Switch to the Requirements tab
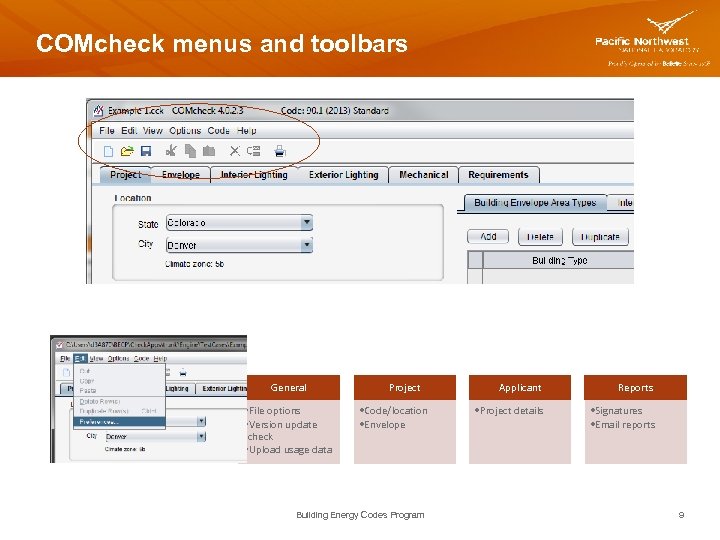This screenshot has width=720, height=540. pos(498,175)
